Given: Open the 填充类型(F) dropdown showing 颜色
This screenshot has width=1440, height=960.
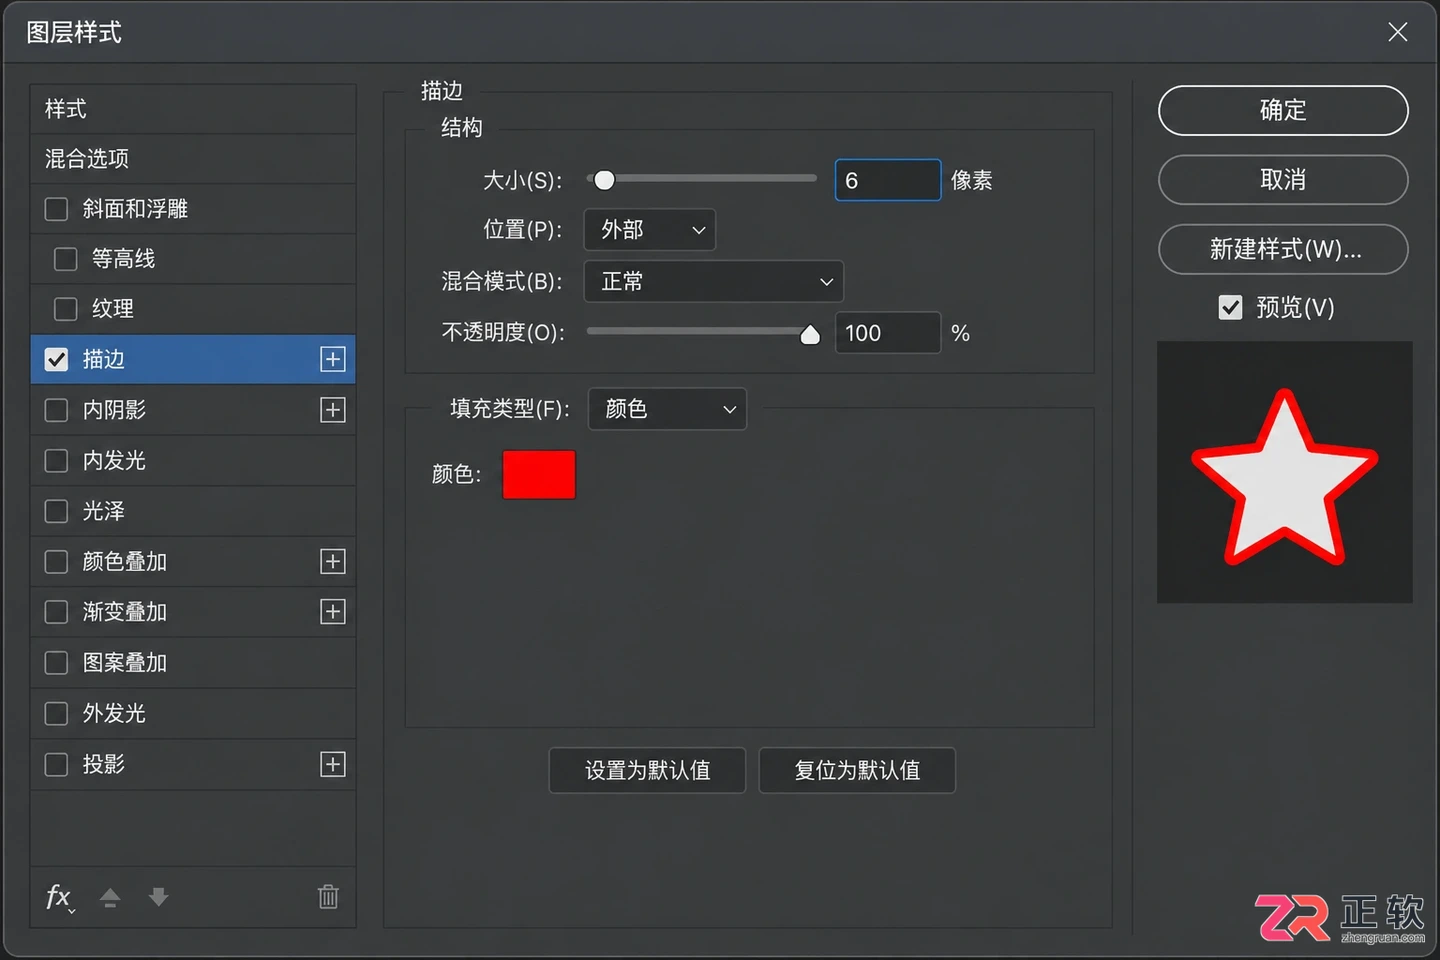Looking at the screenshot, I should pos(667,409).
